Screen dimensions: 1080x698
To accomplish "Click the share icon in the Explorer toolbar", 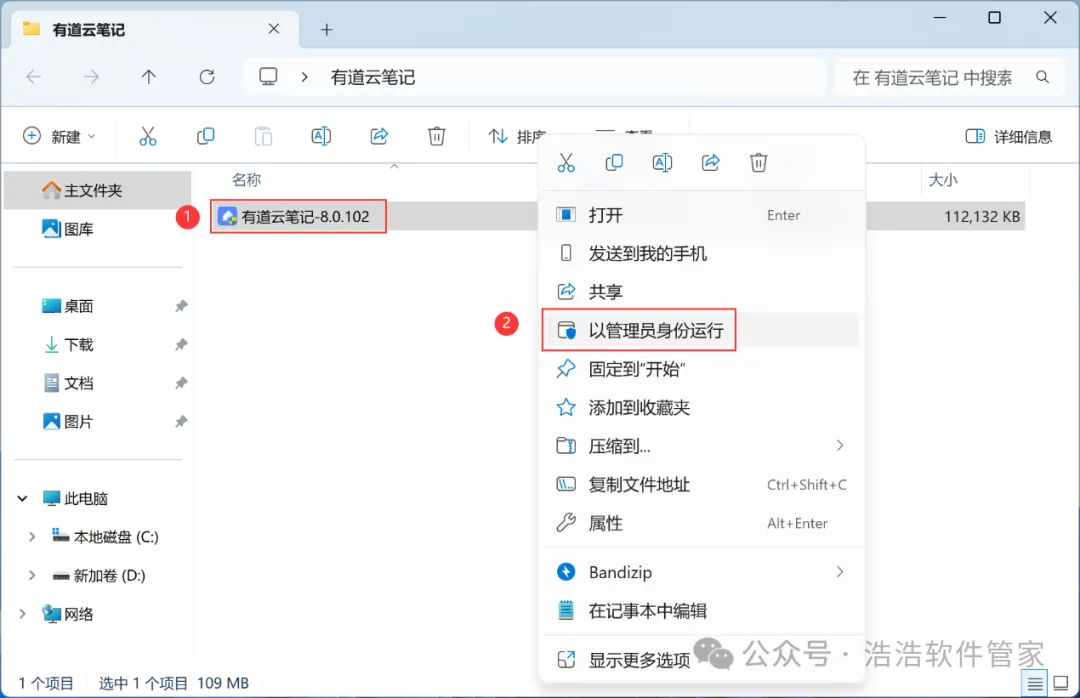I will coord(379,136).
